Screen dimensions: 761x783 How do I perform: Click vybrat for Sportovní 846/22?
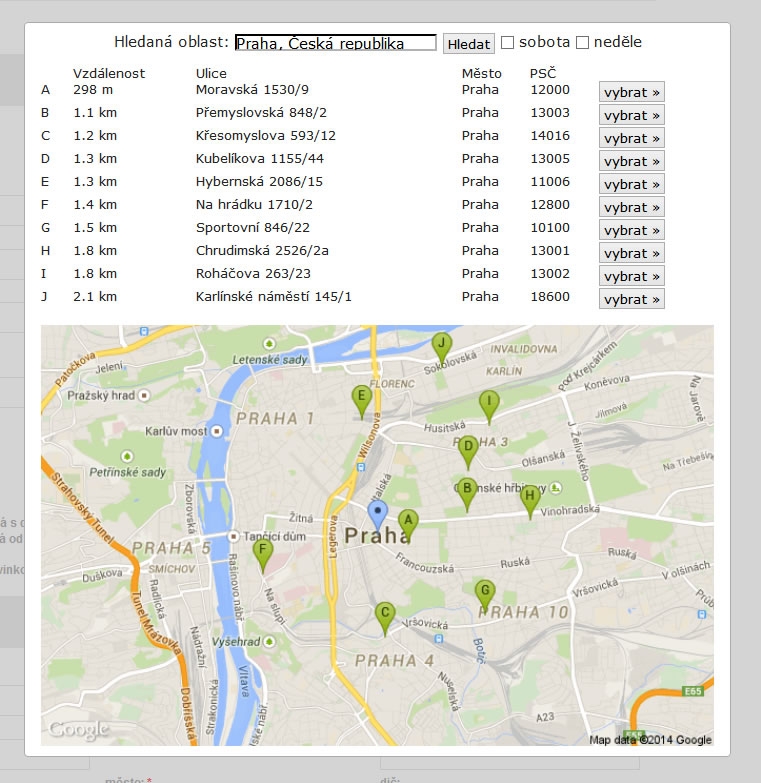[x=631, y=230]
